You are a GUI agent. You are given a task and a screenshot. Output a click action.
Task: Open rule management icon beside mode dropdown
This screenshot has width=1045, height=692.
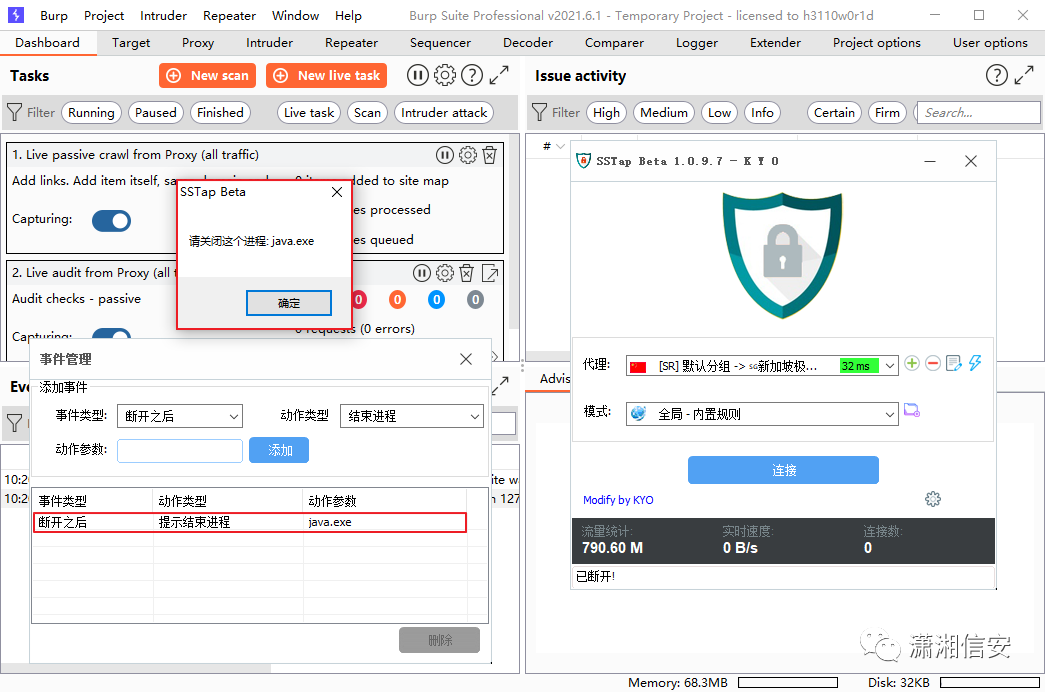[912, 411]
